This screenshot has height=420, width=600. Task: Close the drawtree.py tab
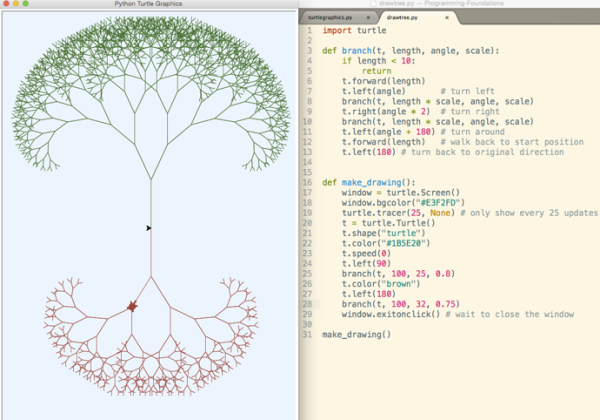pos(446,18)
